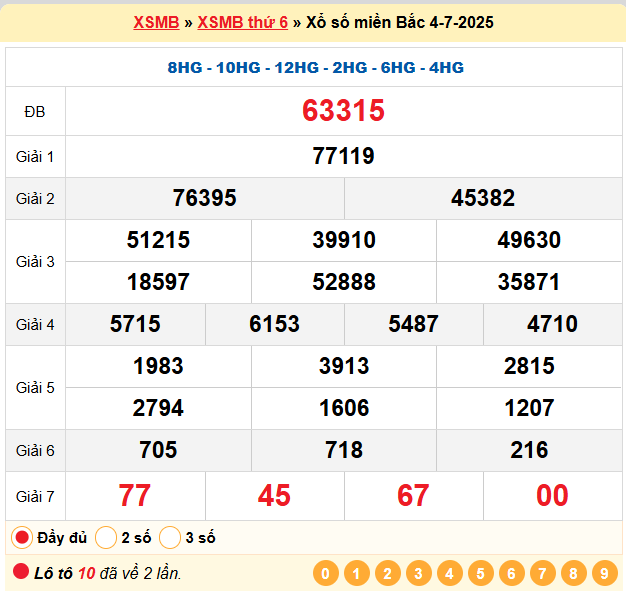Image resolution: width=626 pixels, height=594 pixels.
Task: Click first prize number 77119
Action: tap(343, 156)
